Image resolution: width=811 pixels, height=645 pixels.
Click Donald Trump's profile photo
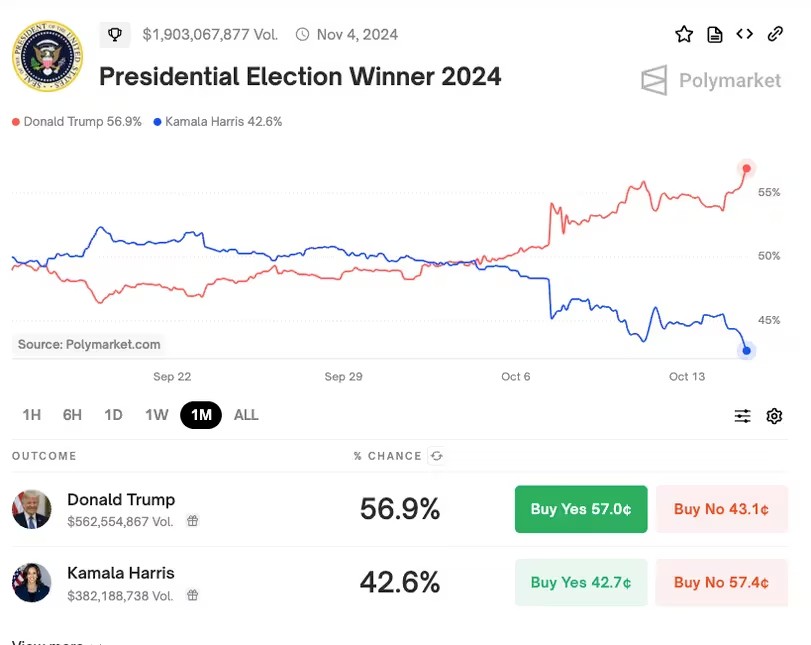click(32, 509)
